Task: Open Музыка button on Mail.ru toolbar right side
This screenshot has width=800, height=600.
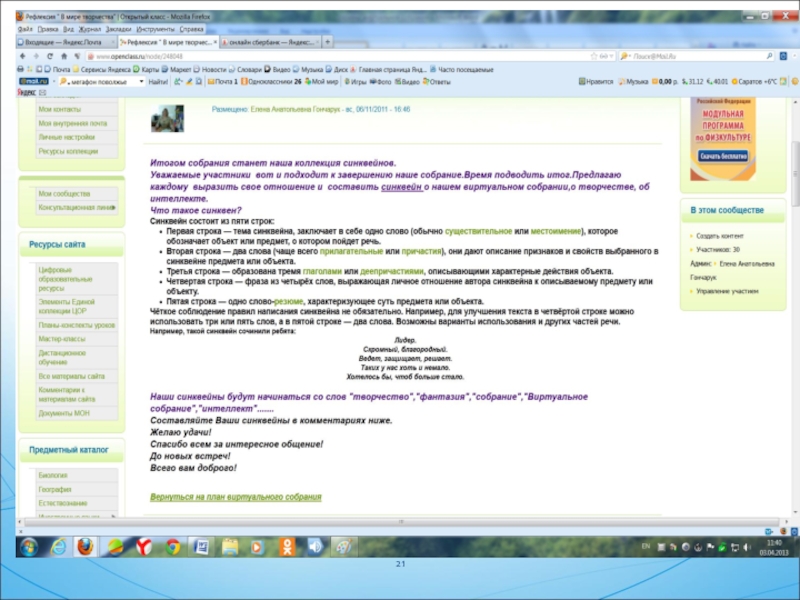Action: click(633, 82)
